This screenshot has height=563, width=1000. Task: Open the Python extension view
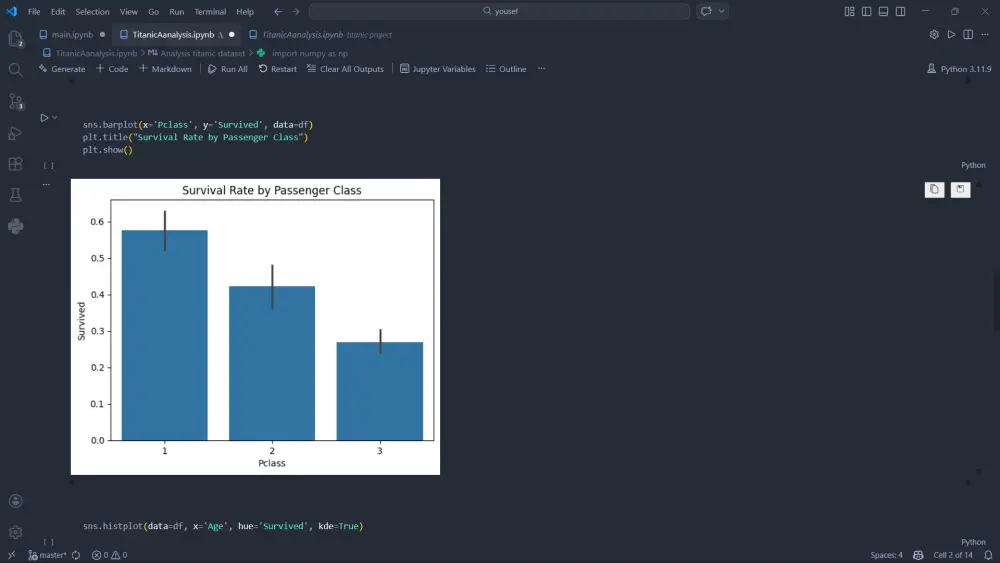(x=15, y=226)
